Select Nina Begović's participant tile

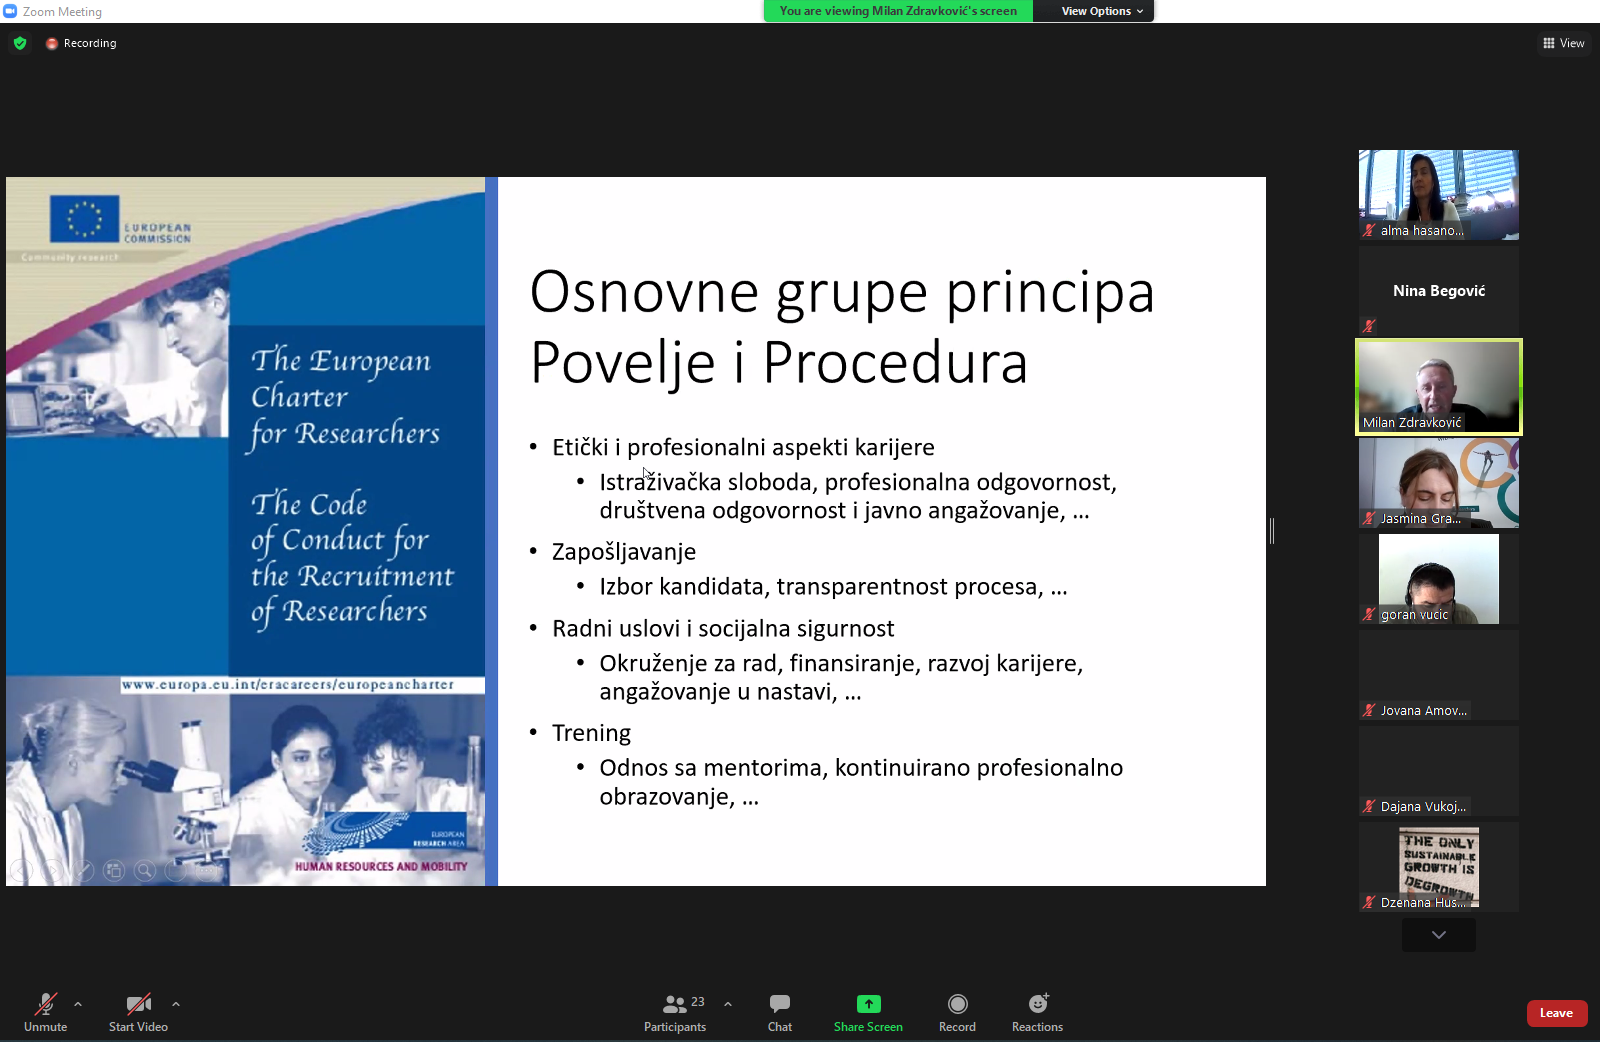pyautogui.click(x=1438, y=291)
